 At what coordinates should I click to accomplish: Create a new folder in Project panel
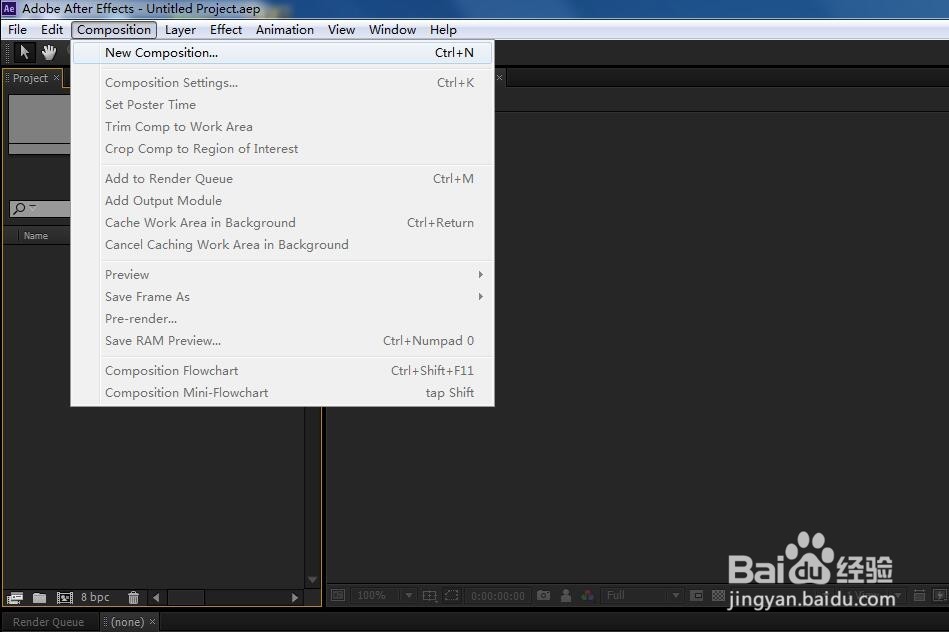pyautogui.click(x=39, y=597)
